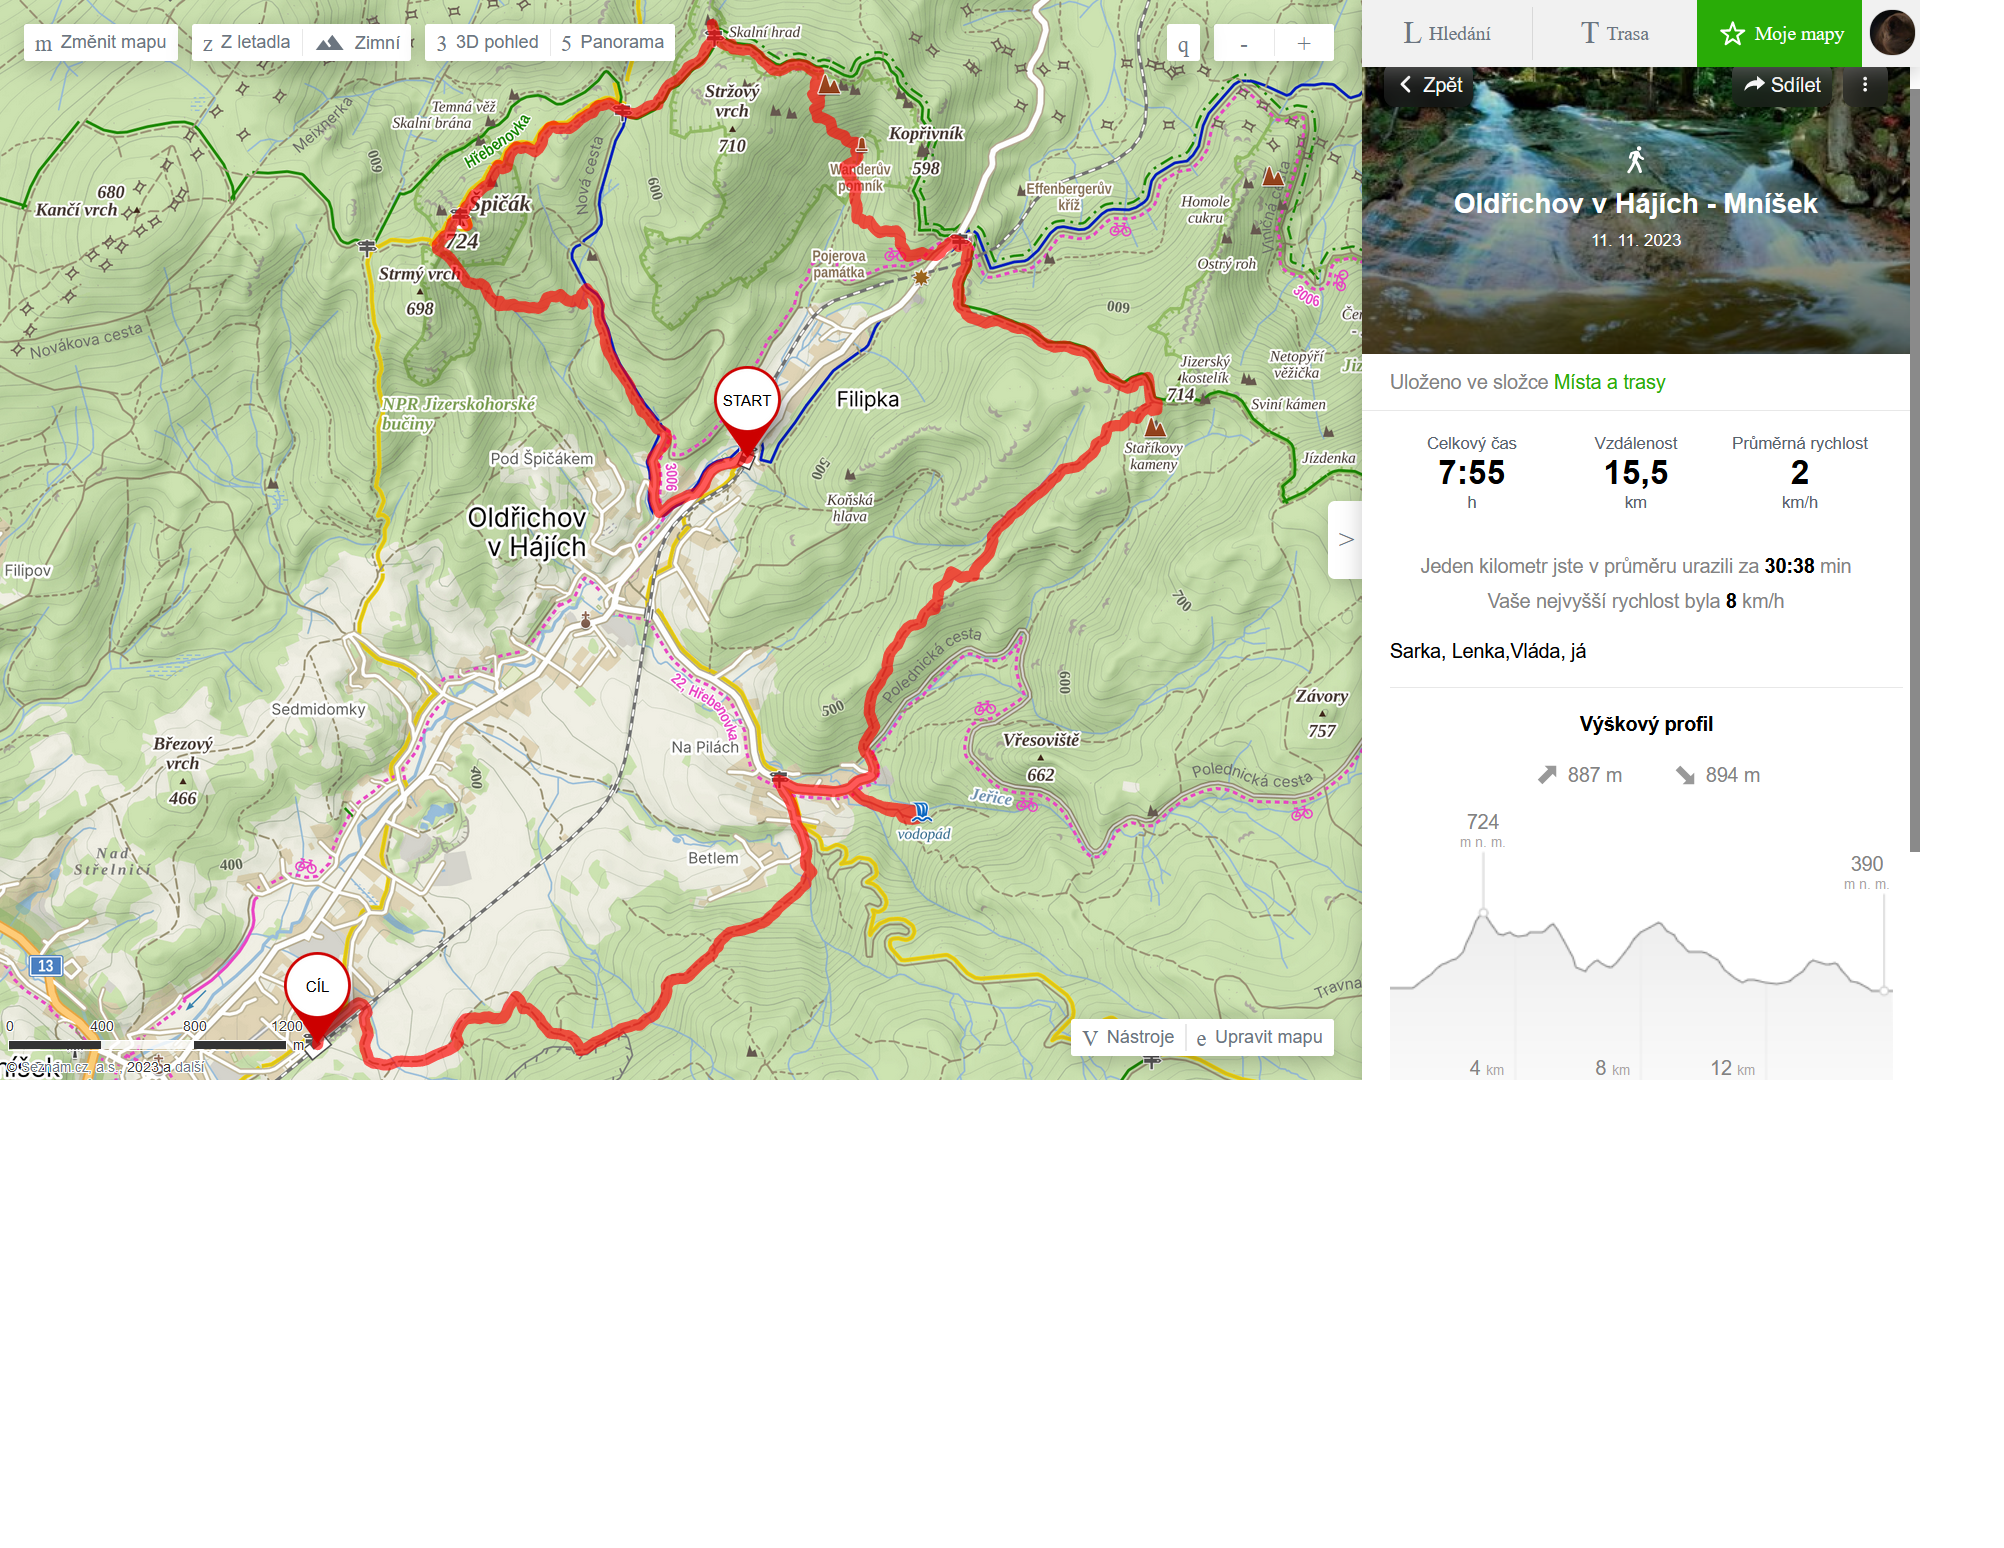Open the three-dot more options menu
This screenshot has height=1548, width=2004.
1865,85
